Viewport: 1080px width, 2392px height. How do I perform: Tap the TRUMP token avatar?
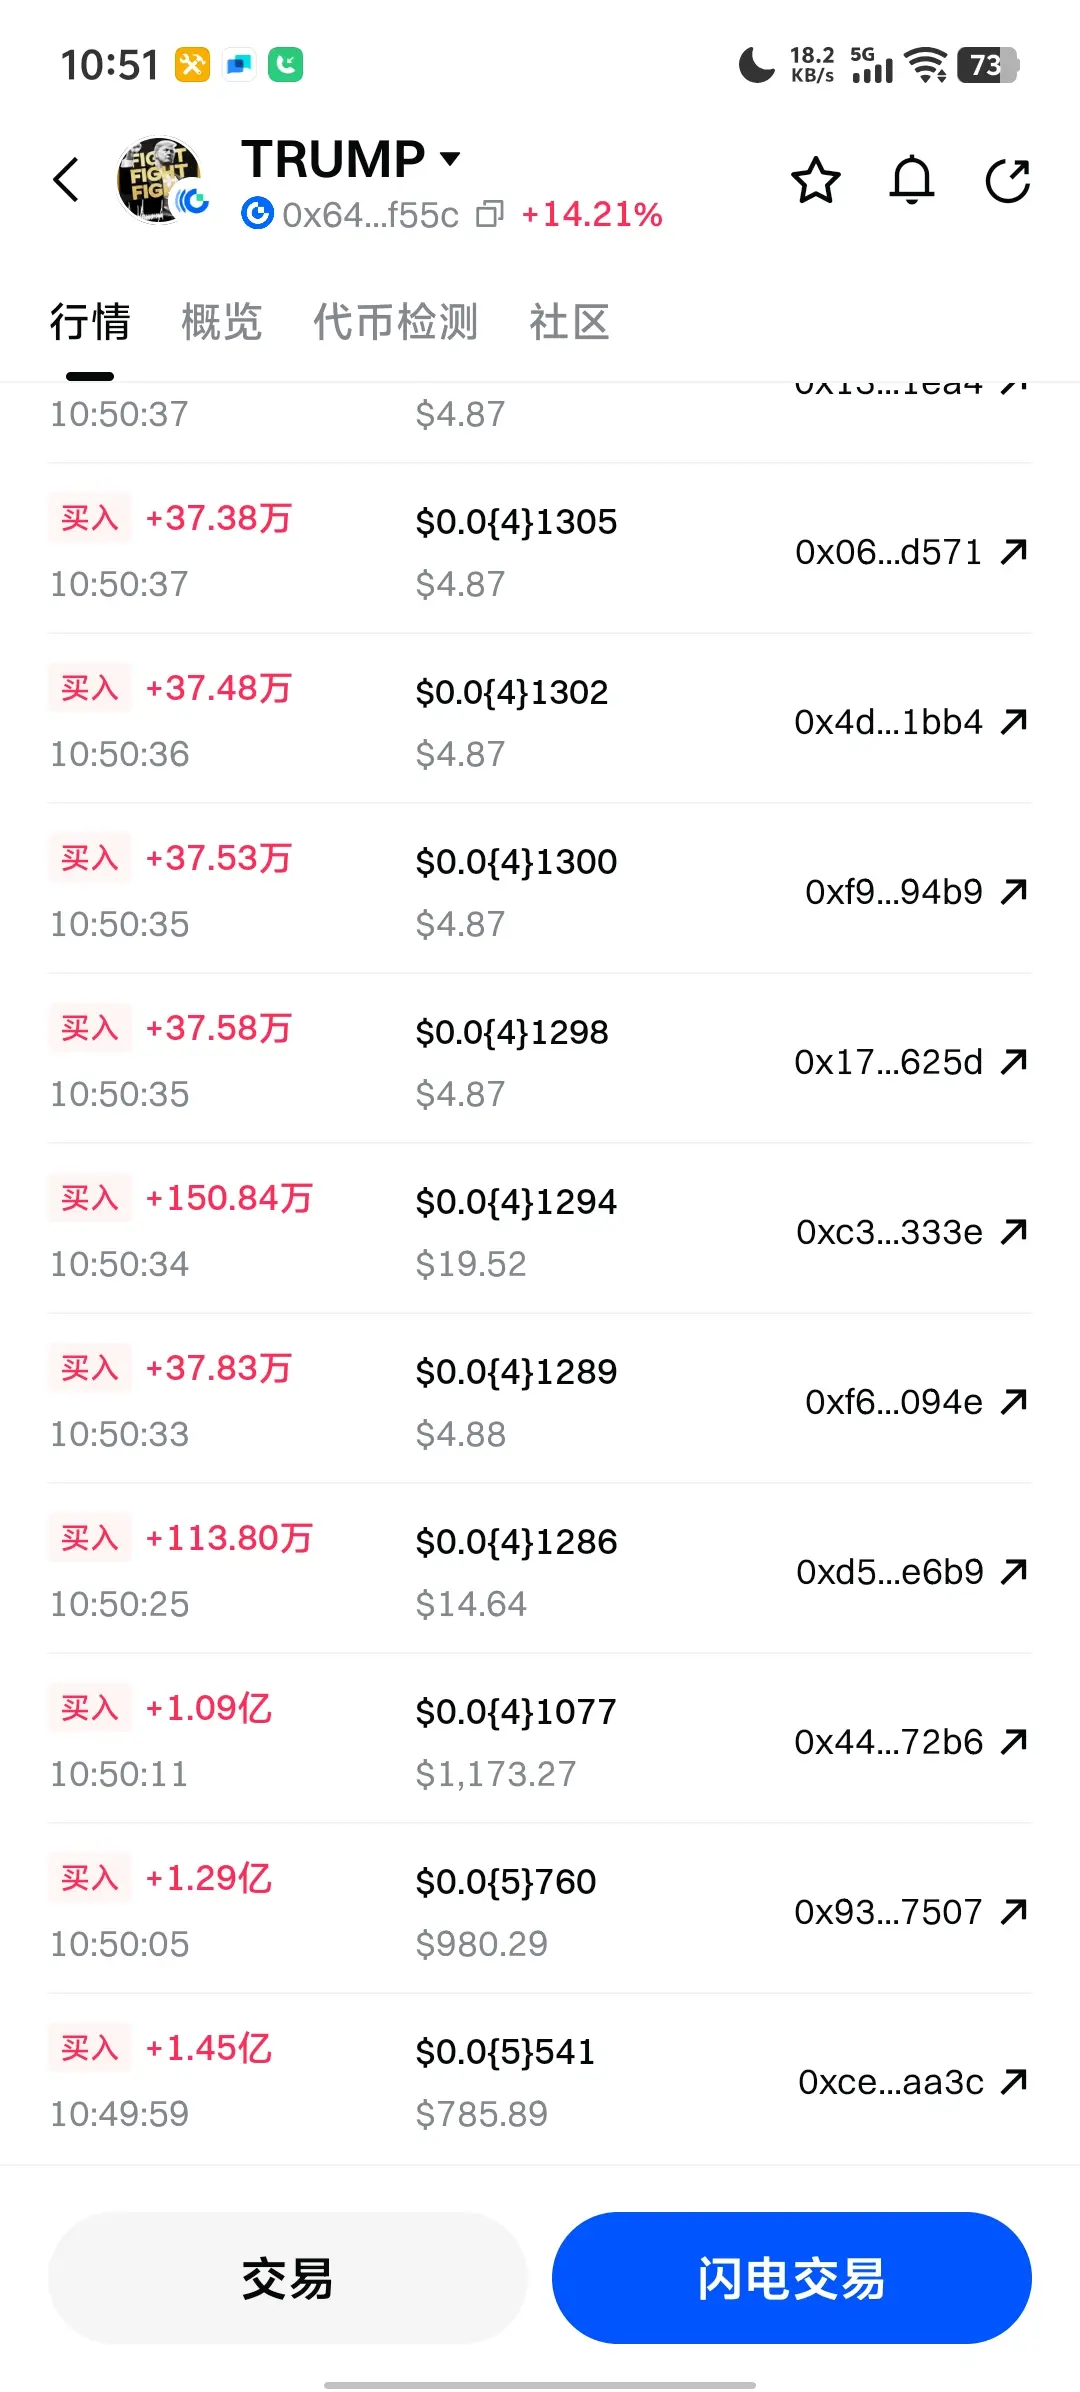(x=160, y=180)
